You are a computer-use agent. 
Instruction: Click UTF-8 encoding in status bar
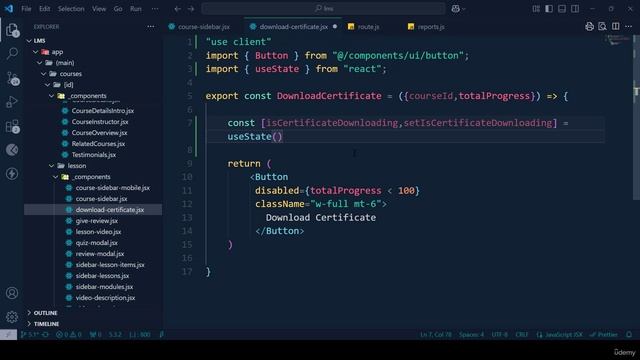(x=500, y=334)
